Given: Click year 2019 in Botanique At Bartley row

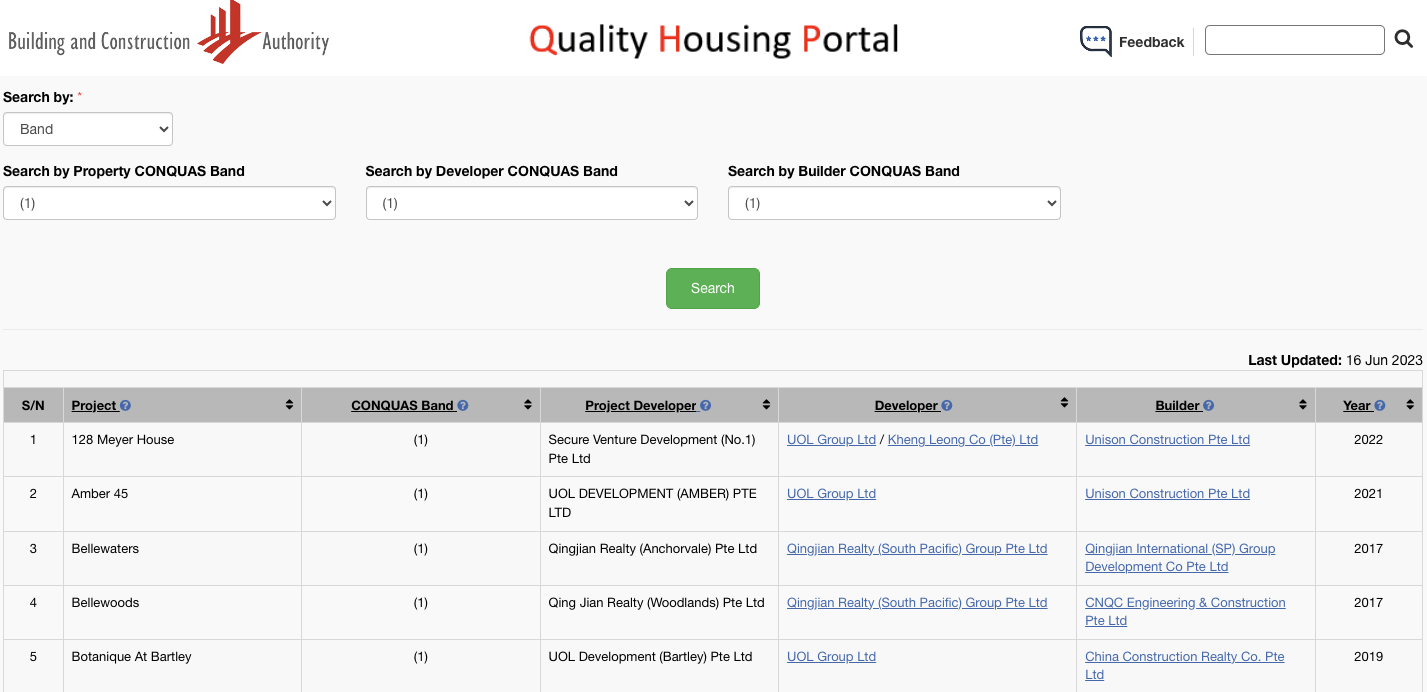Looking at the screenshot, I should [x=1368, y=657].
